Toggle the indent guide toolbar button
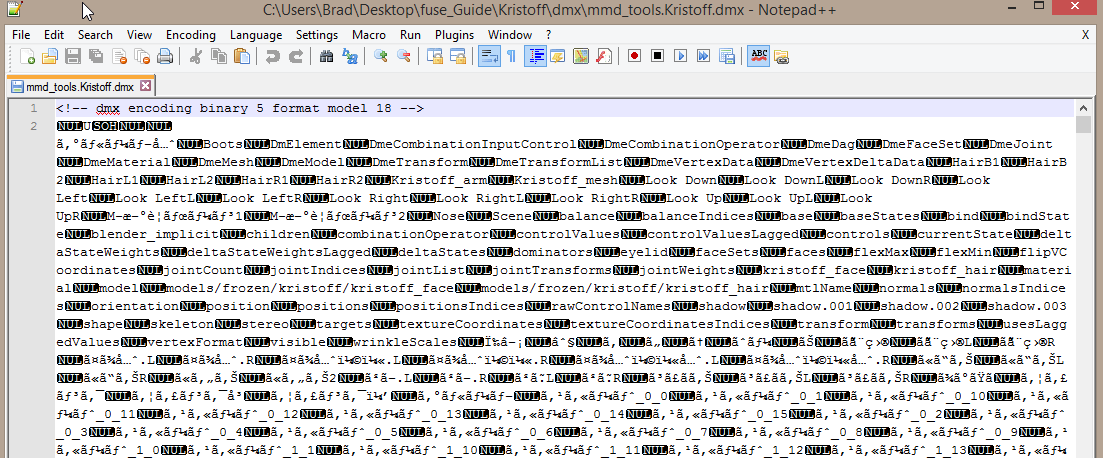Screen dimensions: 1103x458 point(535,56)
